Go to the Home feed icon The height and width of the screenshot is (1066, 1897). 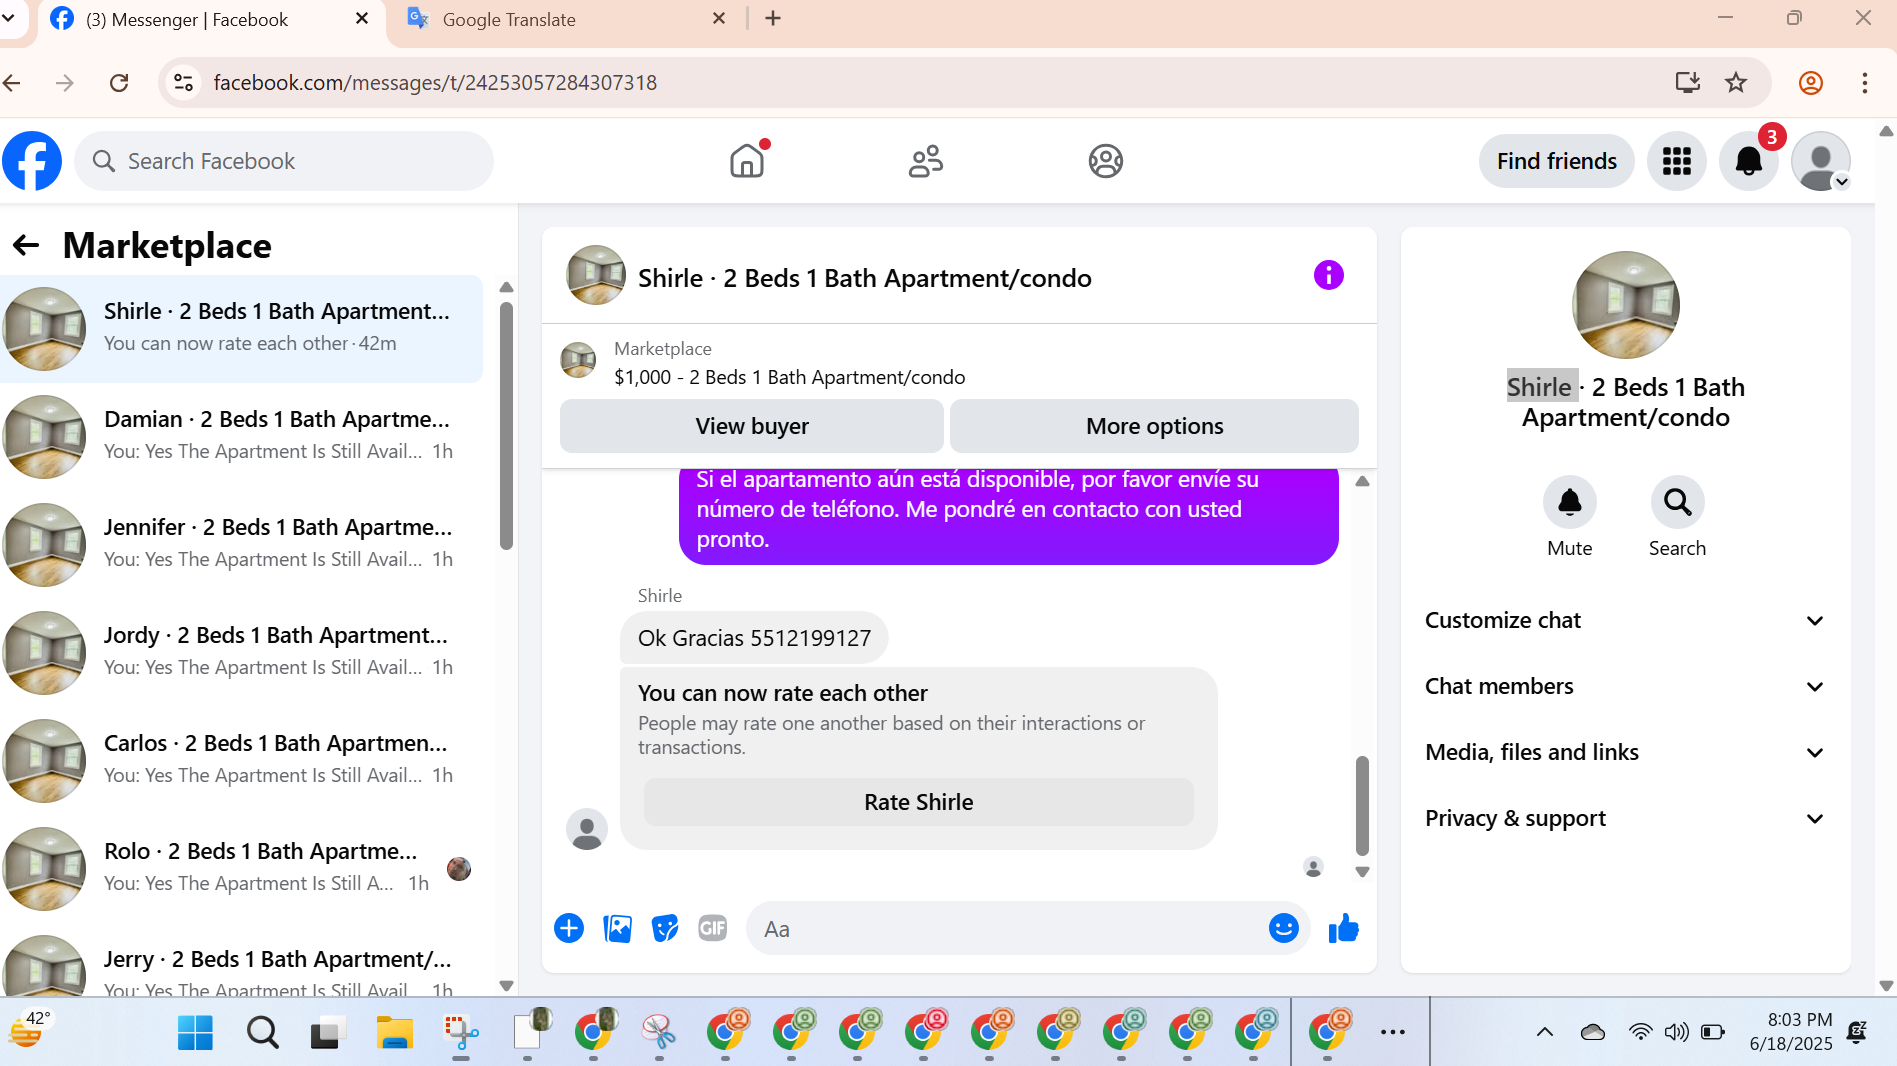point(747,161)
